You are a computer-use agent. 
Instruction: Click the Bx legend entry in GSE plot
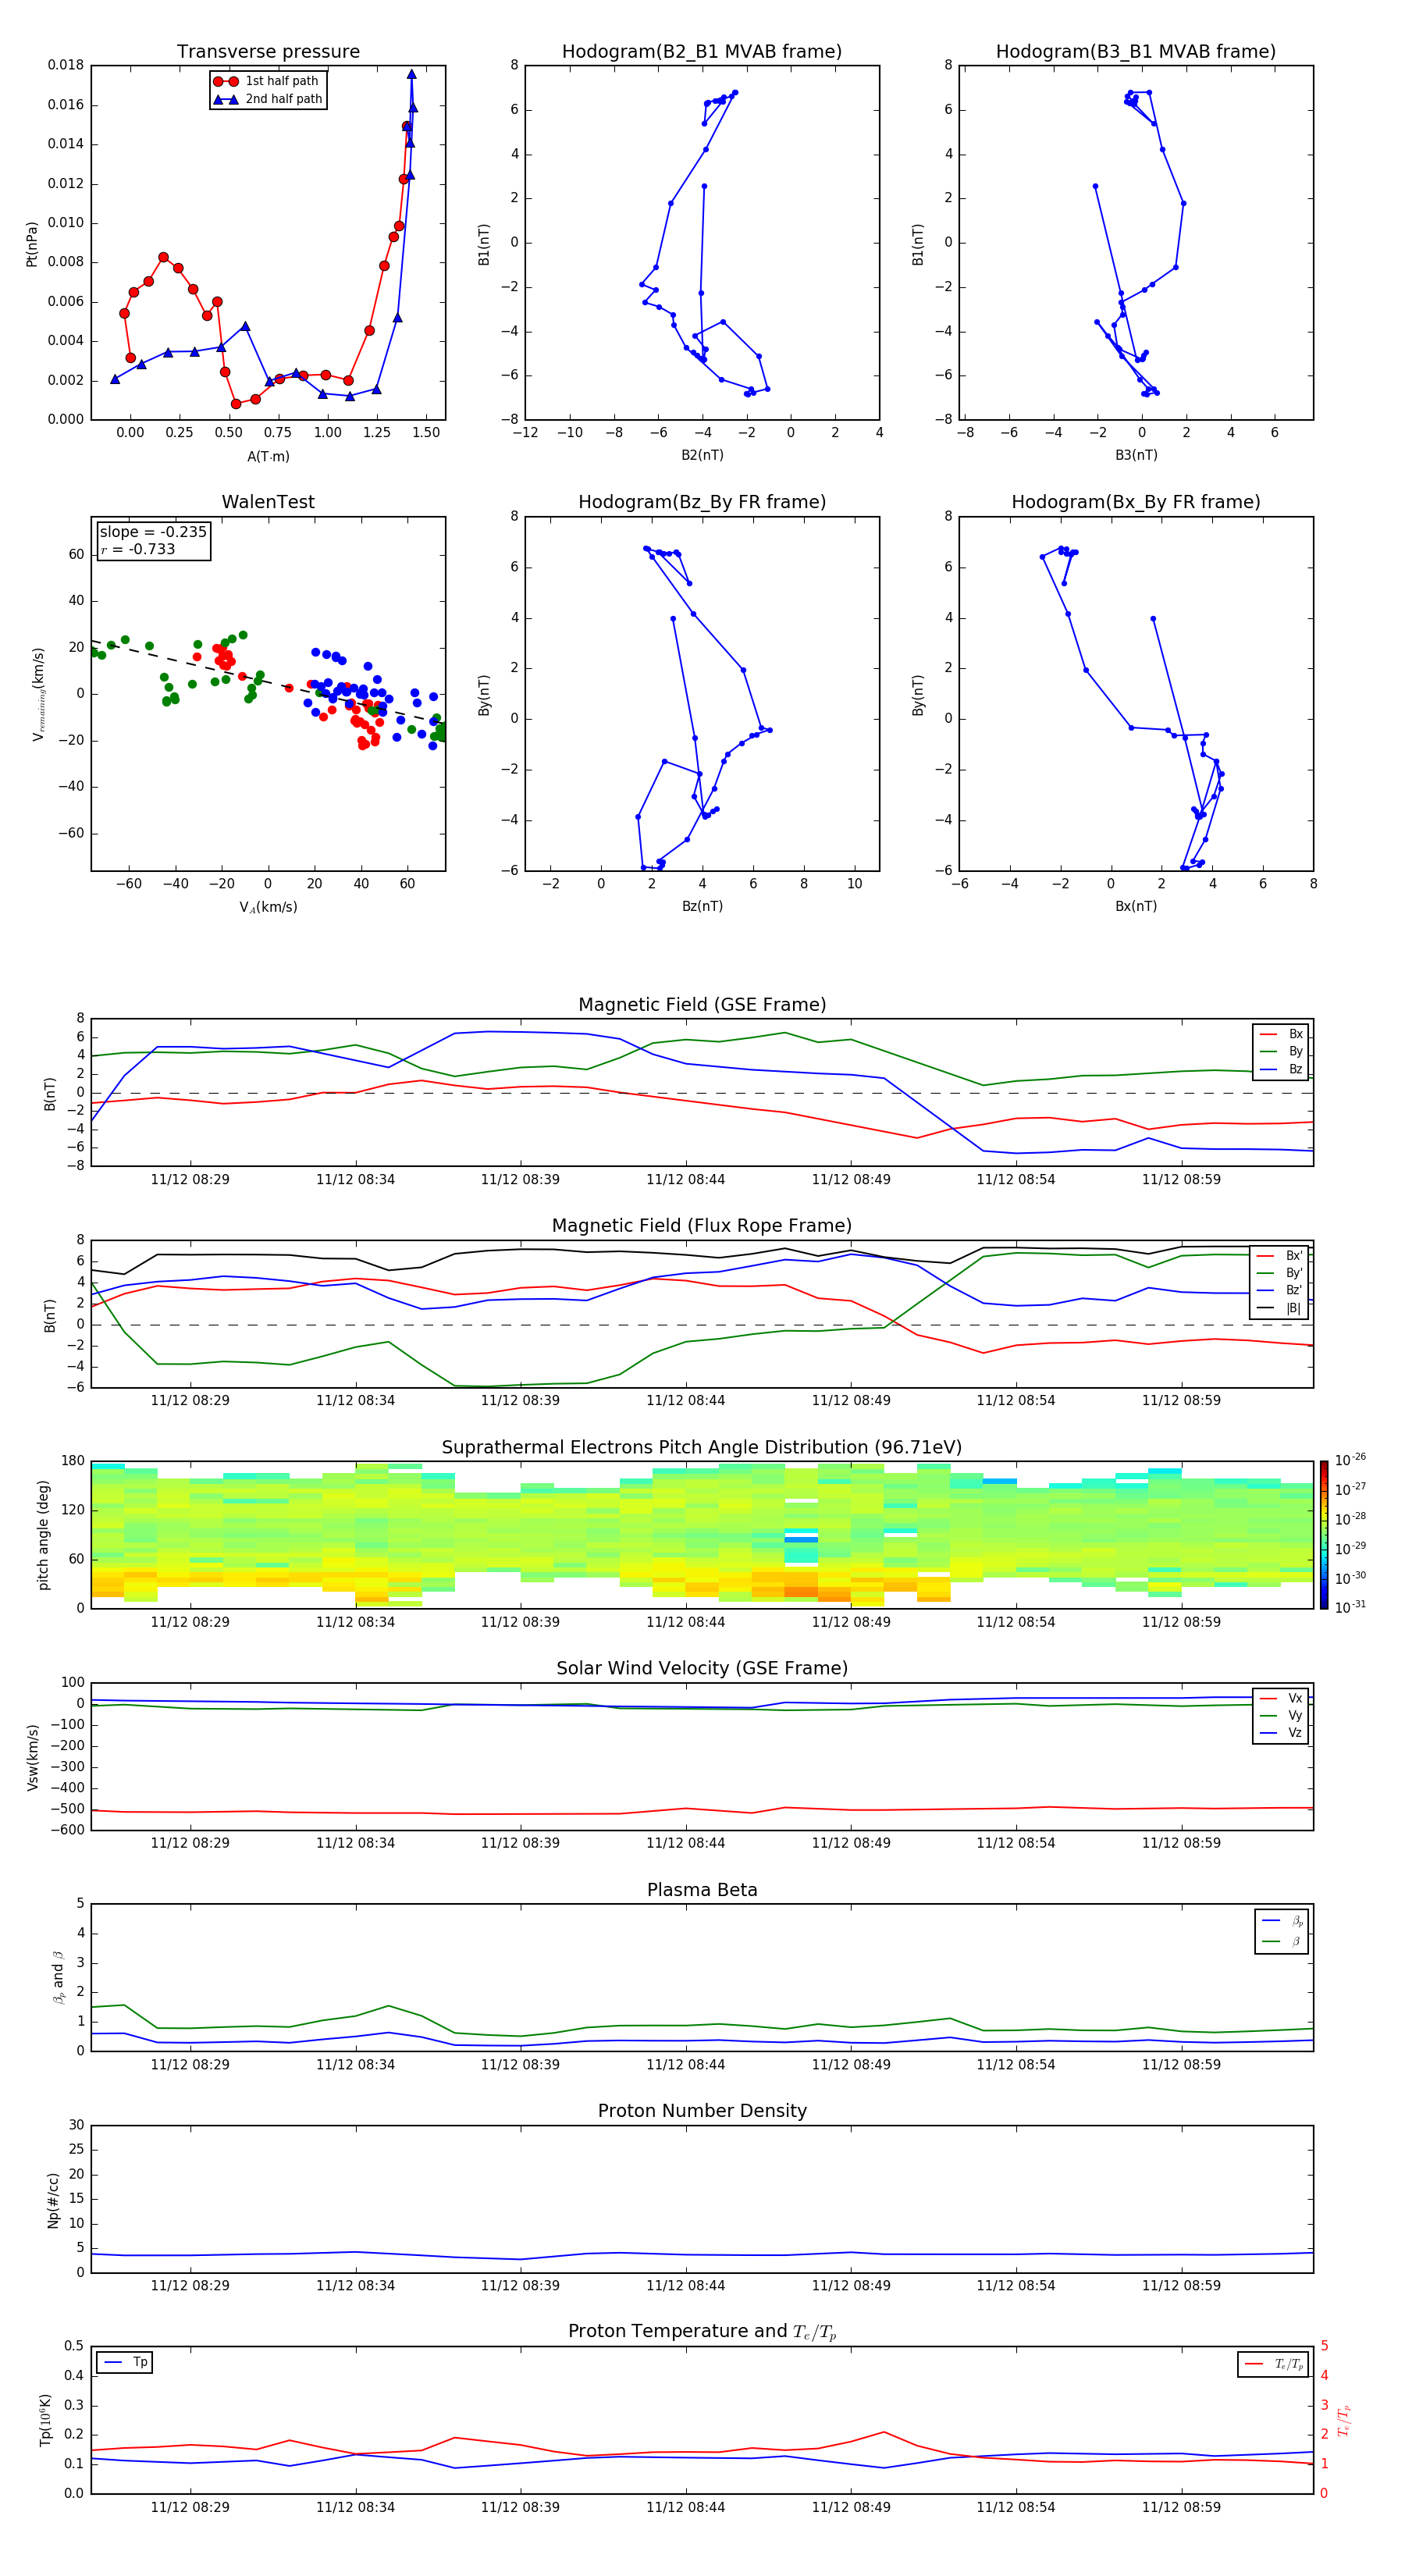pyautogui.click(x=1281, y=1034)
